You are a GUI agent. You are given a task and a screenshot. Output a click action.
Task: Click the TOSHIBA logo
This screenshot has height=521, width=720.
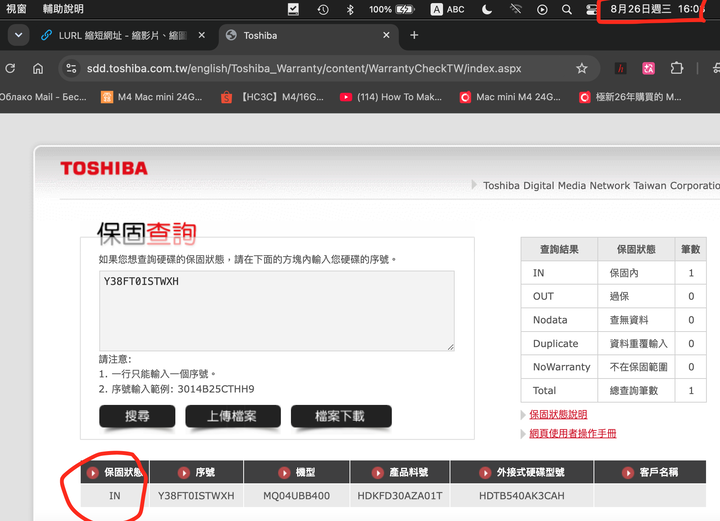pyautogui.click(x=104, y=168)
